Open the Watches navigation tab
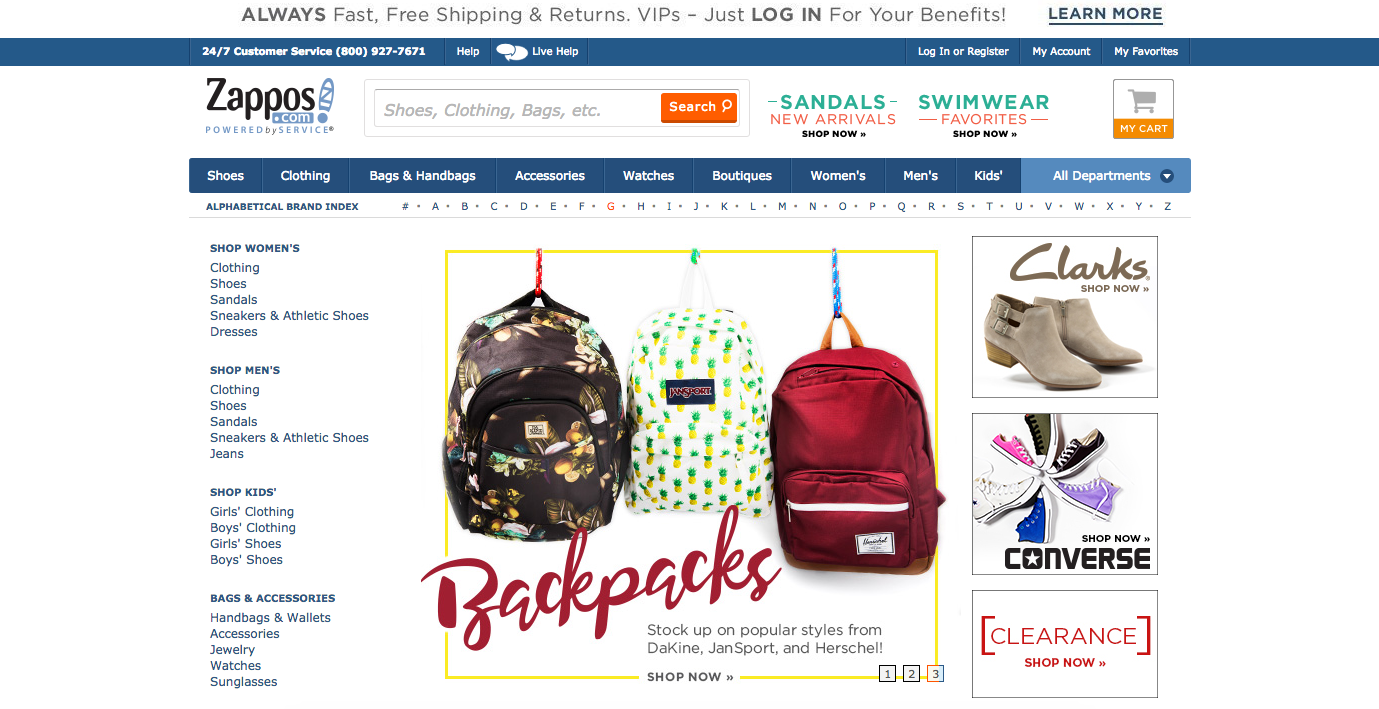 (649, 176)
